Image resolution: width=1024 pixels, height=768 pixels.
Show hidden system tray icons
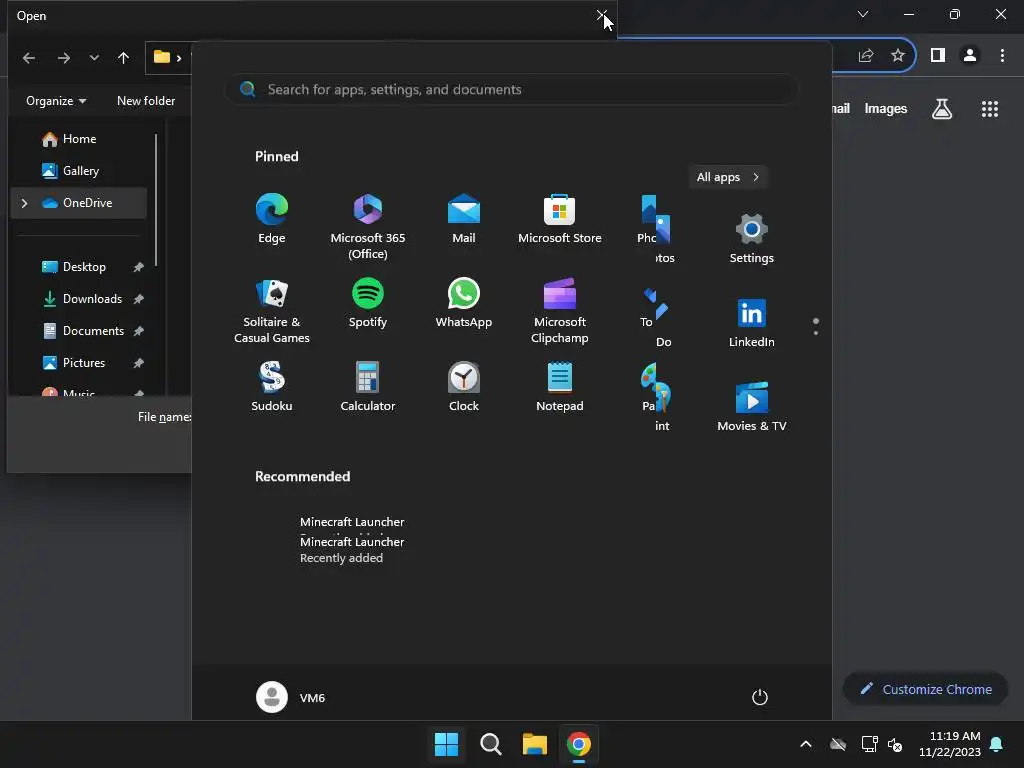806,744
